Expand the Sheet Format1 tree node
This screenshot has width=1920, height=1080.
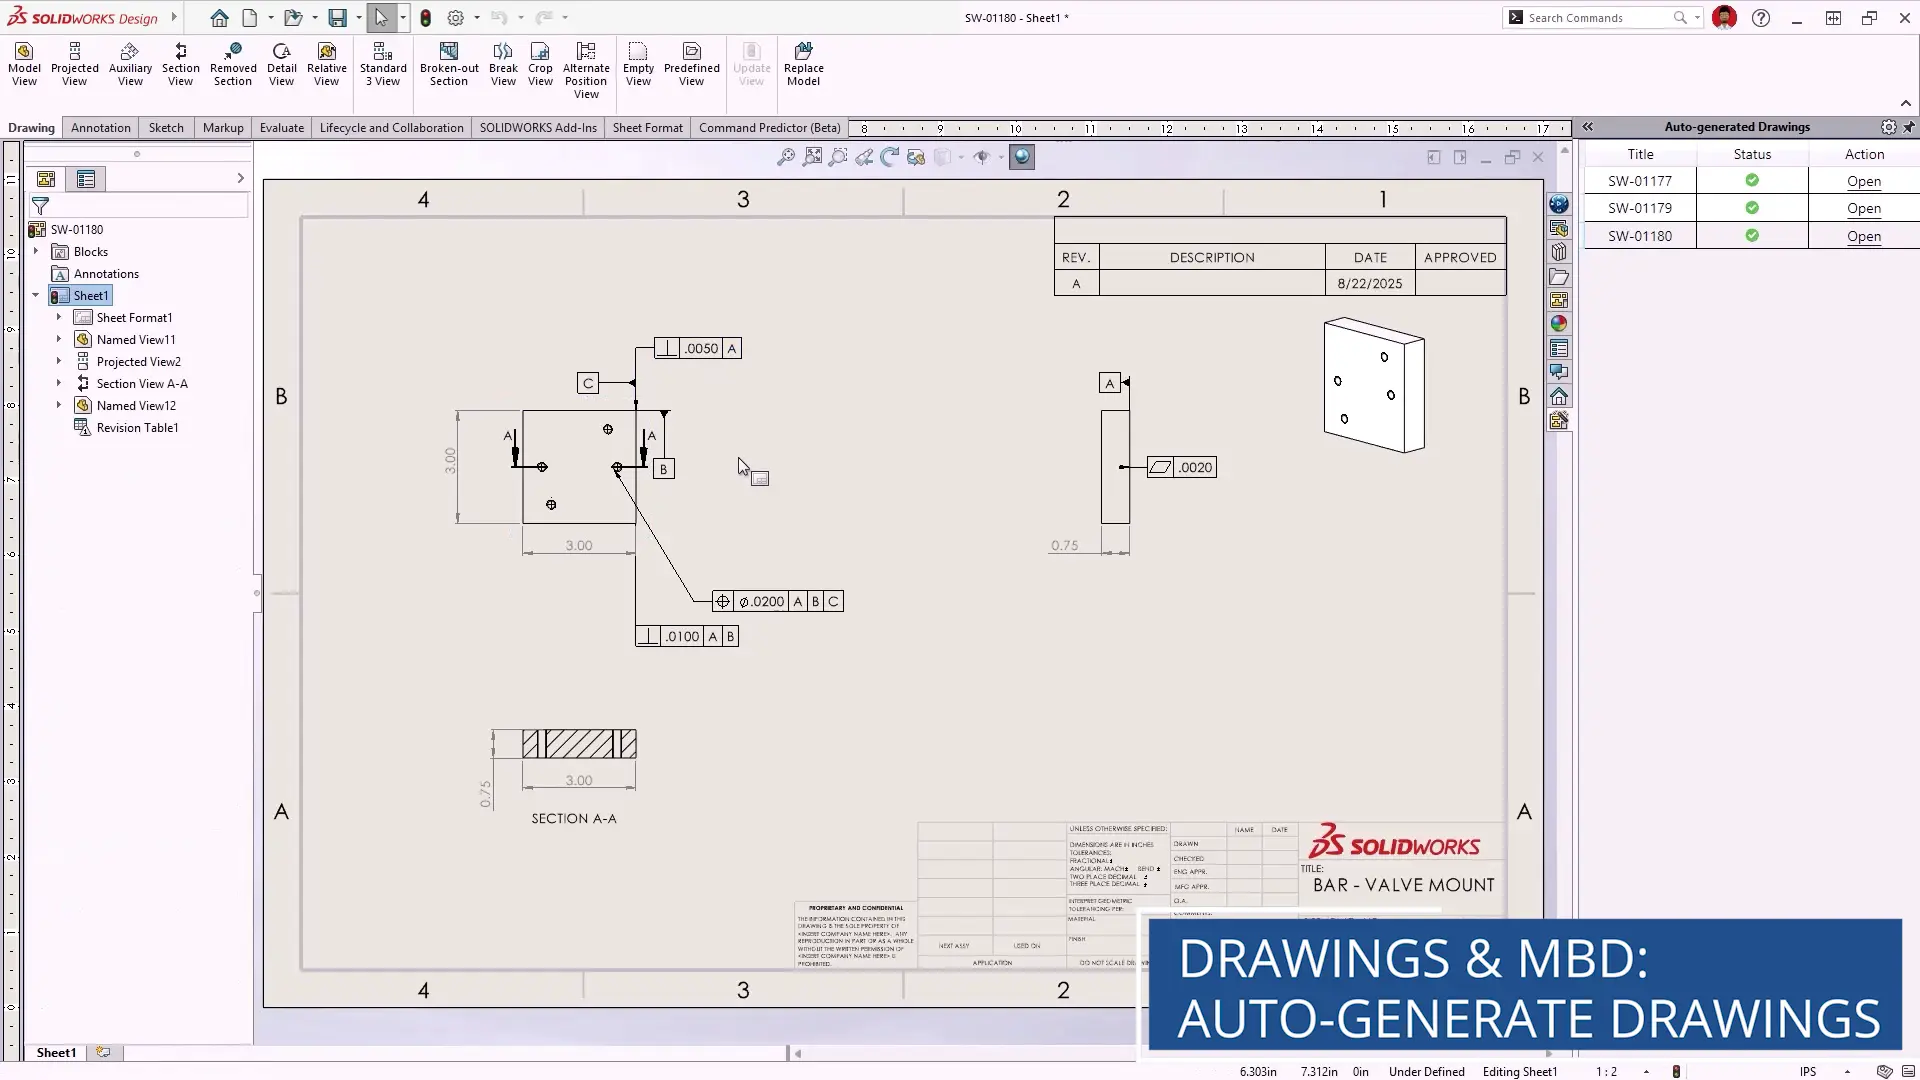point(60,317)
